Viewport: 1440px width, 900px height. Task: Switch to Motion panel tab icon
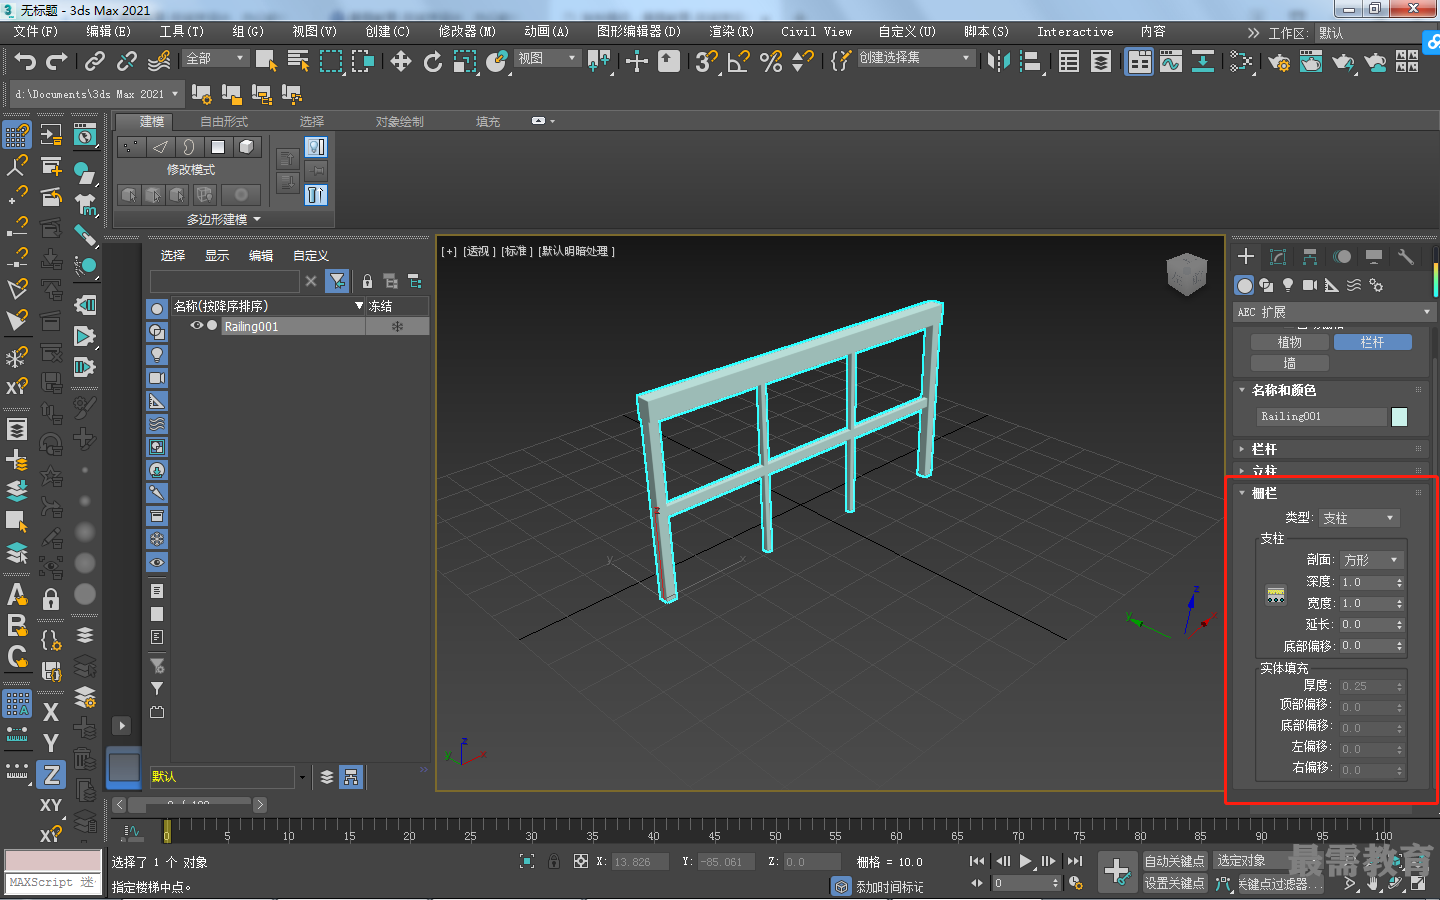point(1342,257)
